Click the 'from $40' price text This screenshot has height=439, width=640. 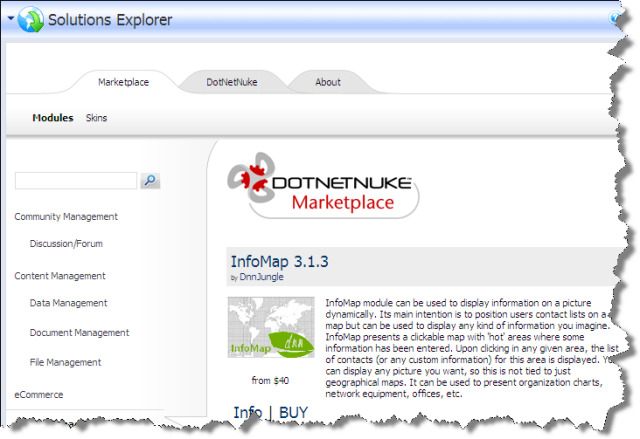coord(270,381)
